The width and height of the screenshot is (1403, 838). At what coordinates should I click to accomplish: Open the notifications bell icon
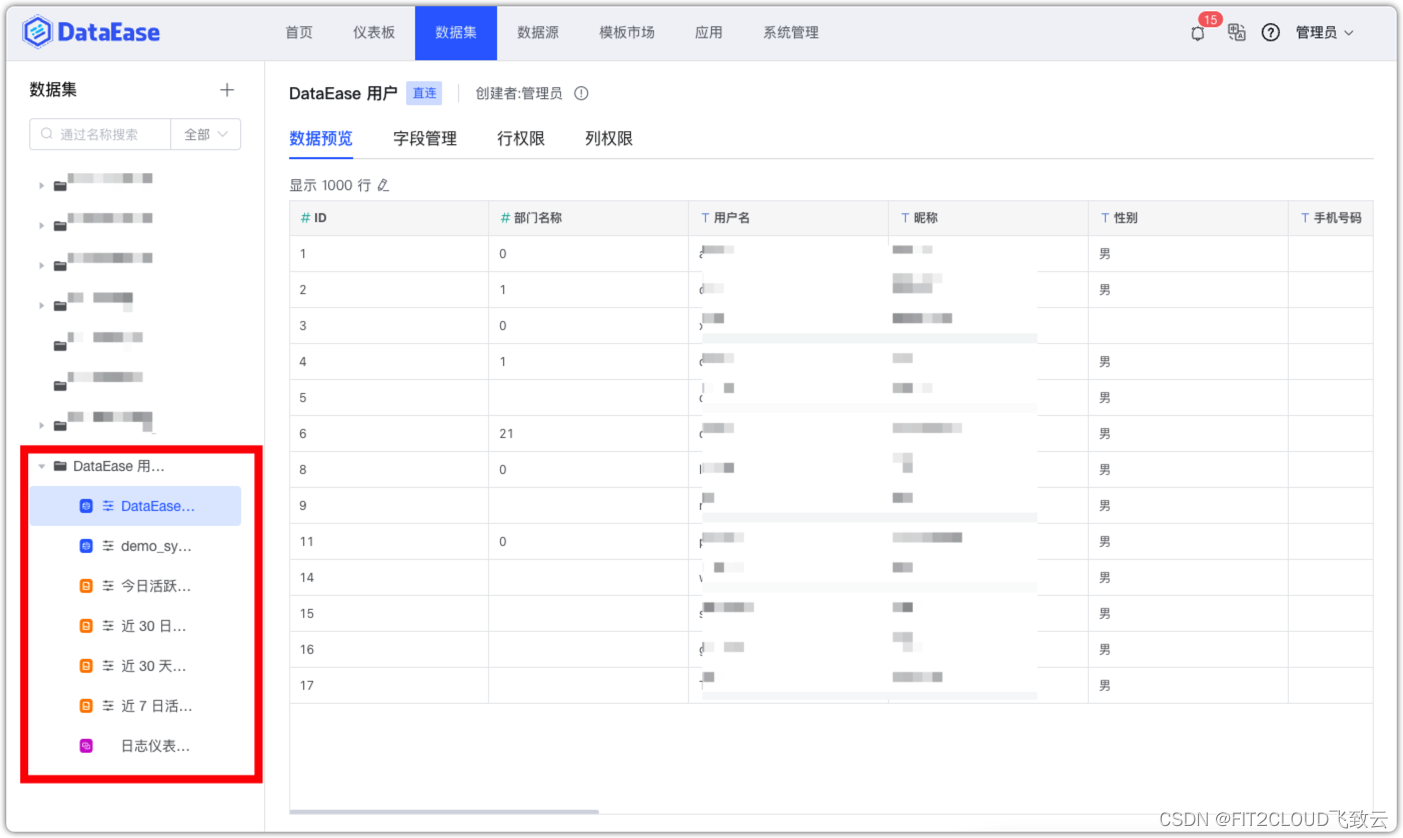point(1198,33)
